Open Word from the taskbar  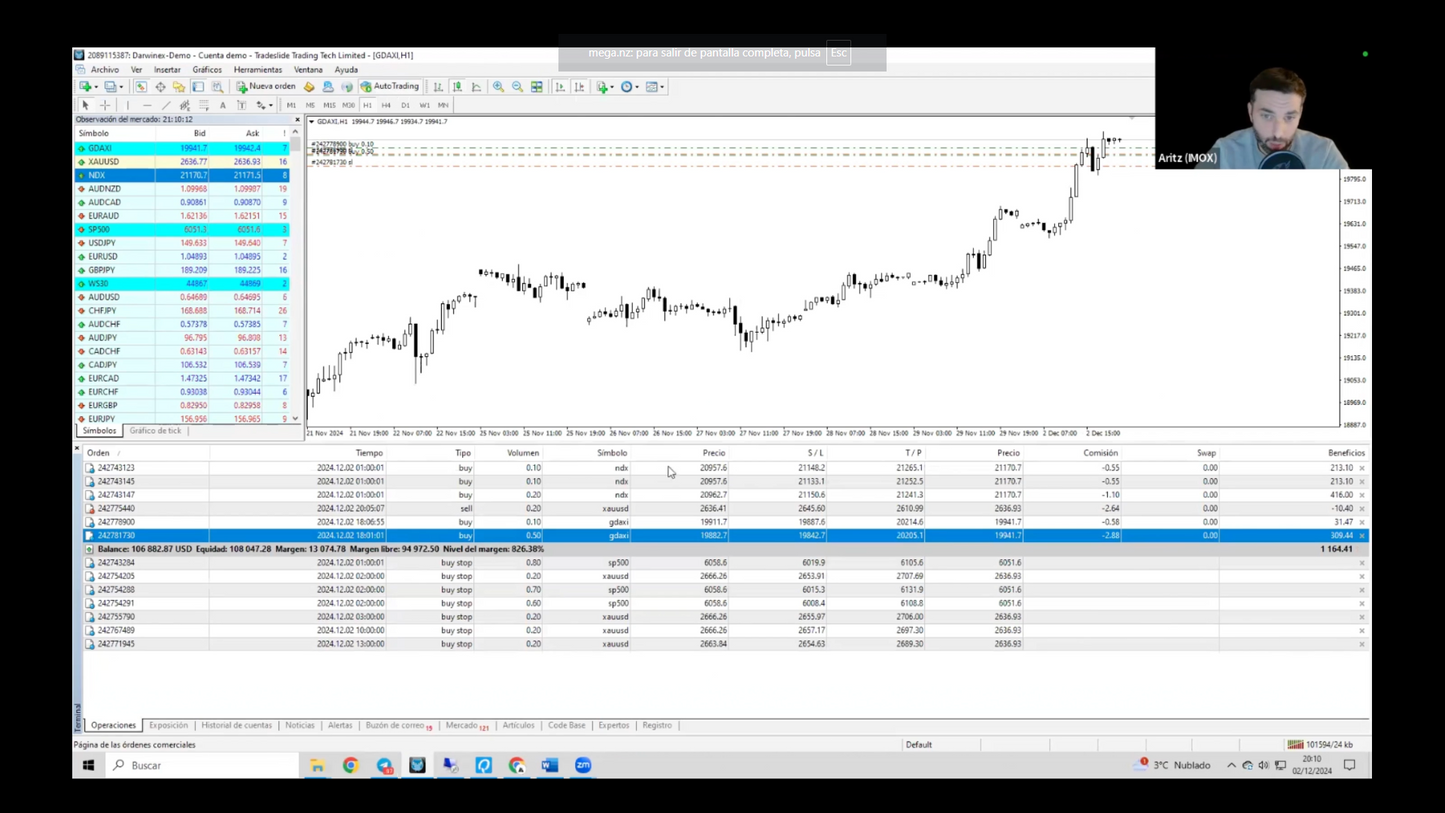click(549, 765)
